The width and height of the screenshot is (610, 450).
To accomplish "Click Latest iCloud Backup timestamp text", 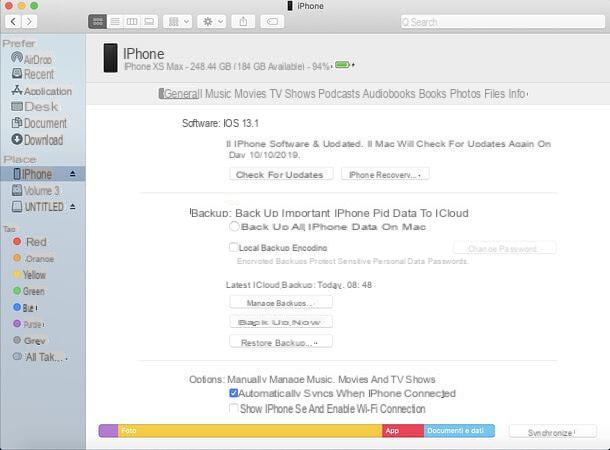I will click(299, 285).
